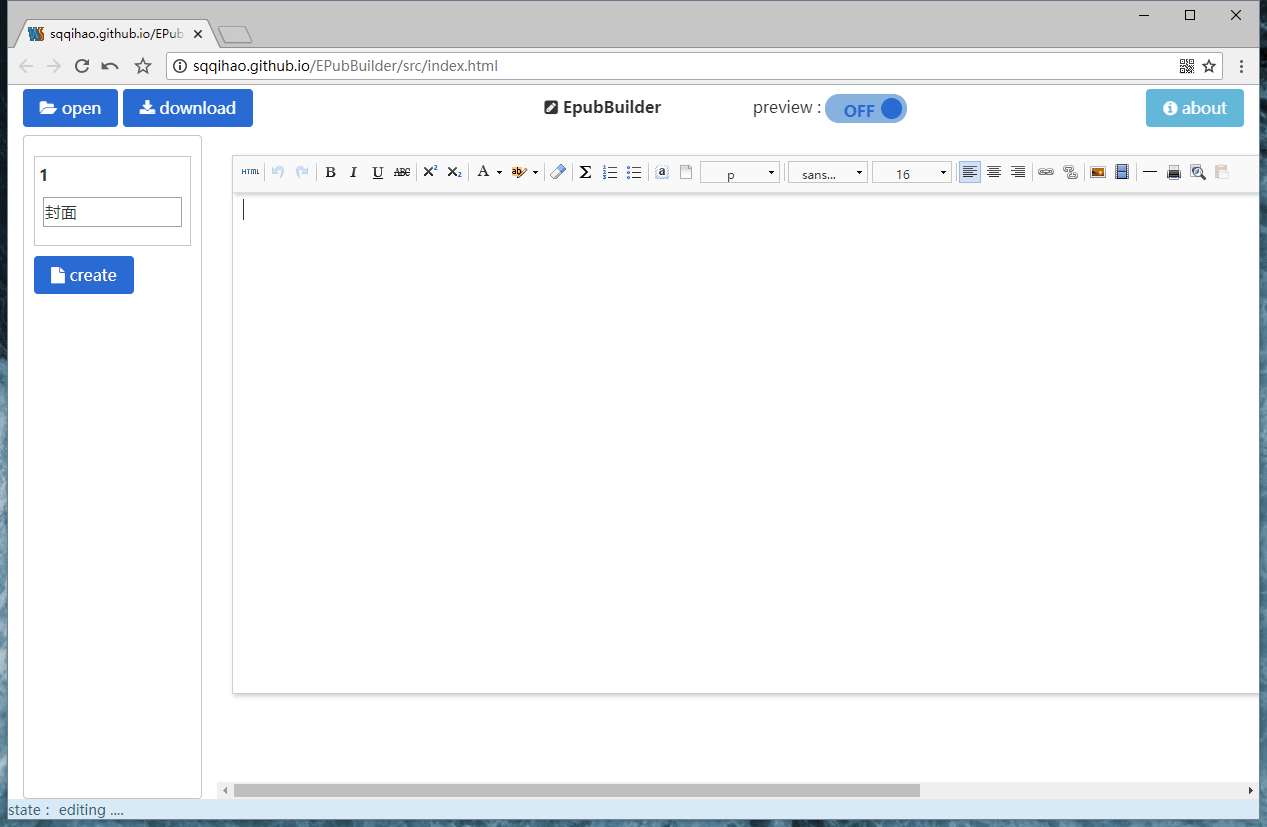The width and height of the screenshot is (1267, 827).
Task: Toggle the ordered list formatting
Action: 609,171
